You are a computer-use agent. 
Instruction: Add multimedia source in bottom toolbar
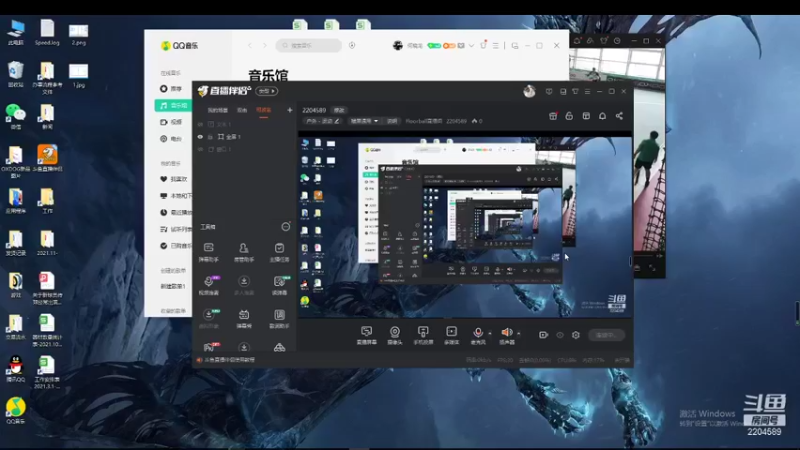[x=452, y=335]
